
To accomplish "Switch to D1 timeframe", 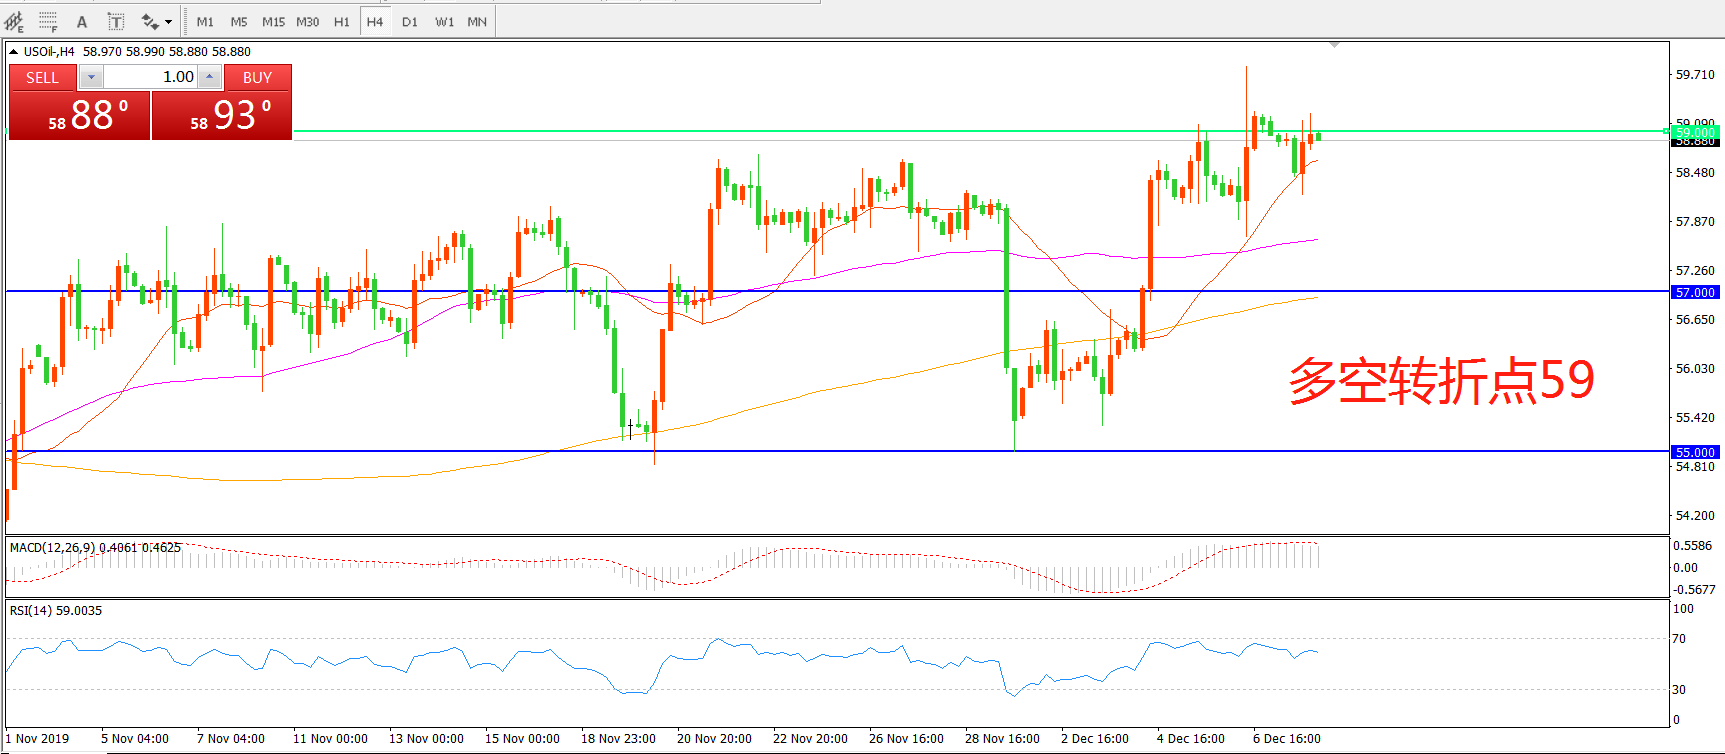I will (410, 21).
